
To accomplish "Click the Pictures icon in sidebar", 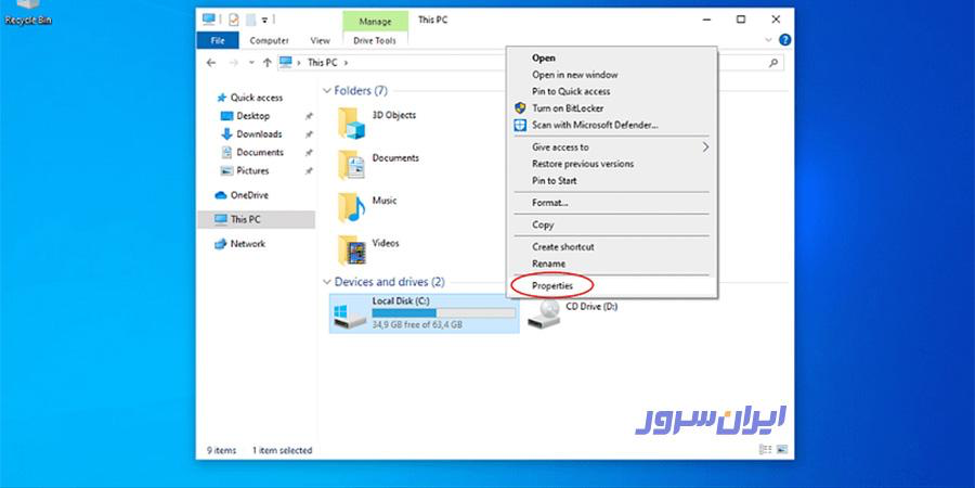I will (227, 171).
